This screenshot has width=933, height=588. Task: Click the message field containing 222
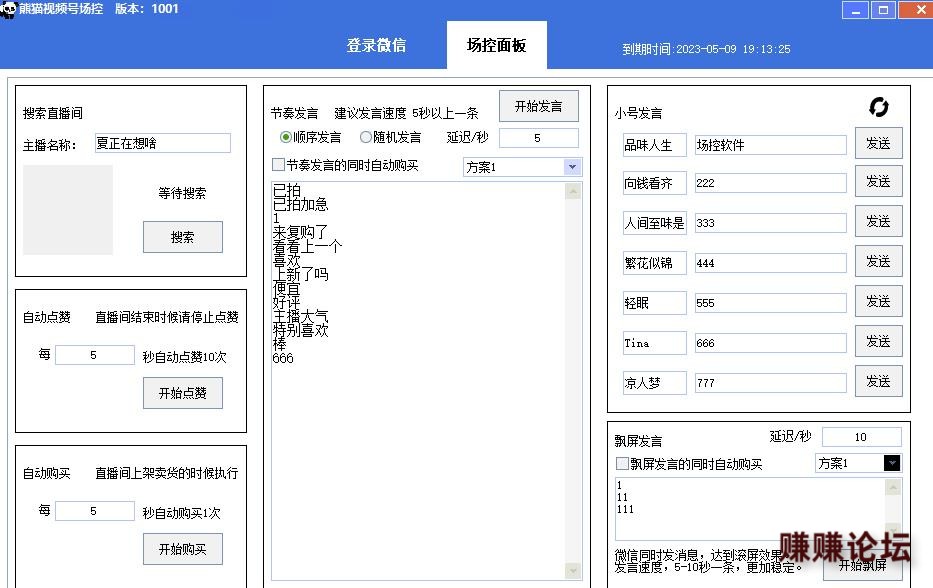point(771,183)
